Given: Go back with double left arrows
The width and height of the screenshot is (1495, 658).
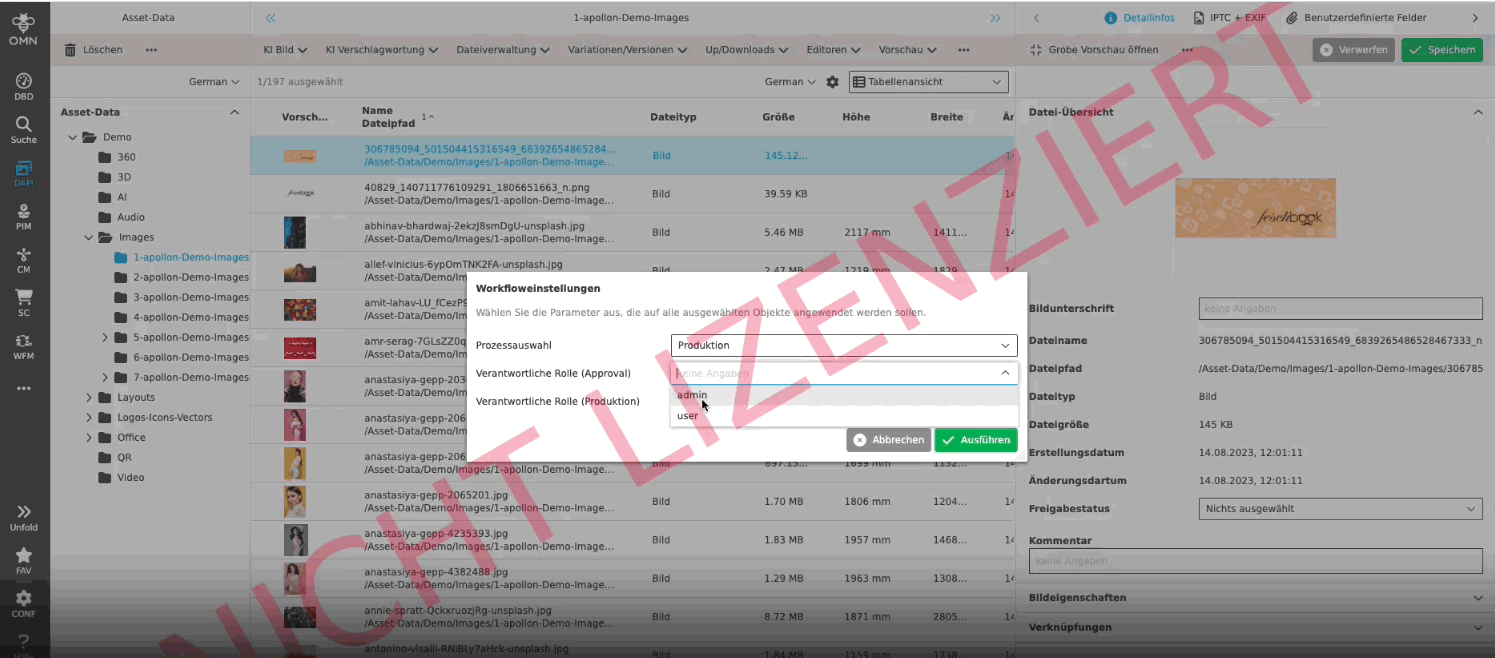Looking at the screenshot, I should (x=270, y=17).
